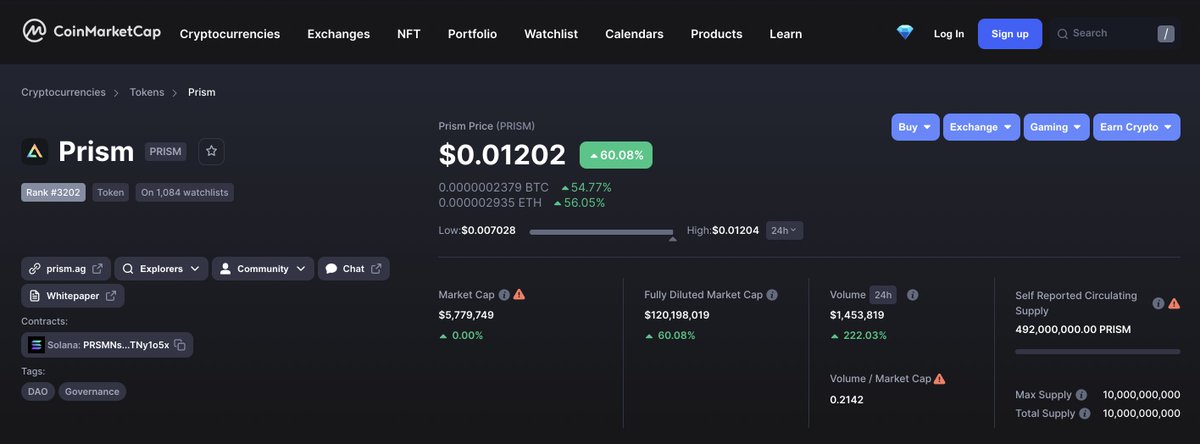
Task: Click the Prism token logo
Action: 35,151
